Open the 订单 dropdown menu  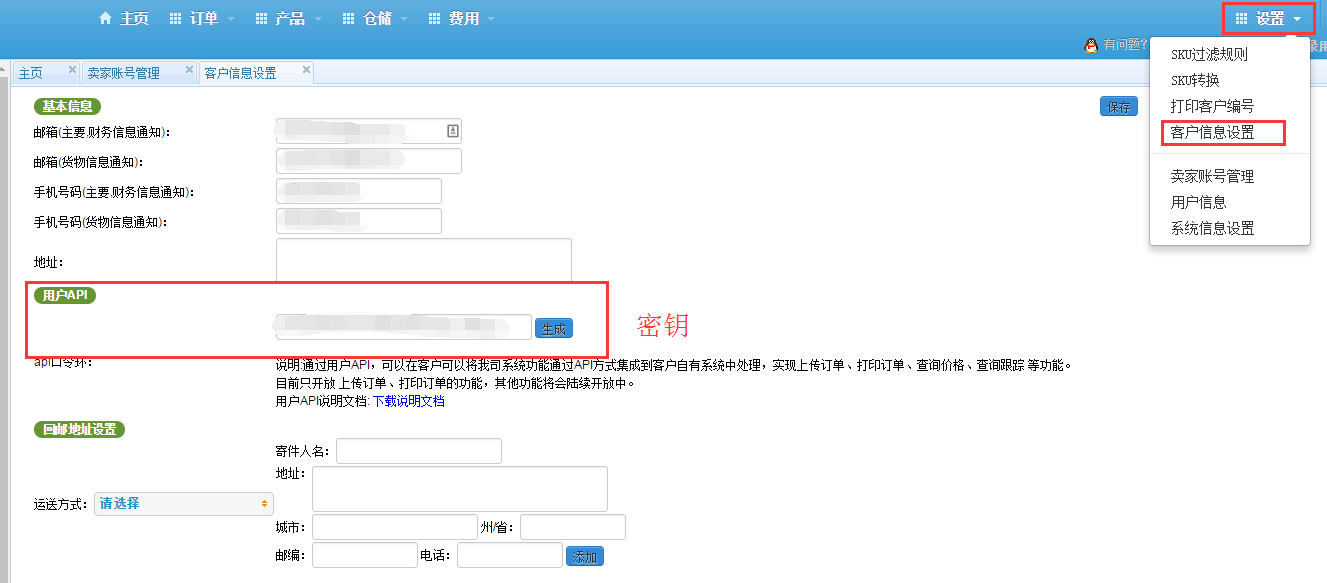tap(203, 19)
